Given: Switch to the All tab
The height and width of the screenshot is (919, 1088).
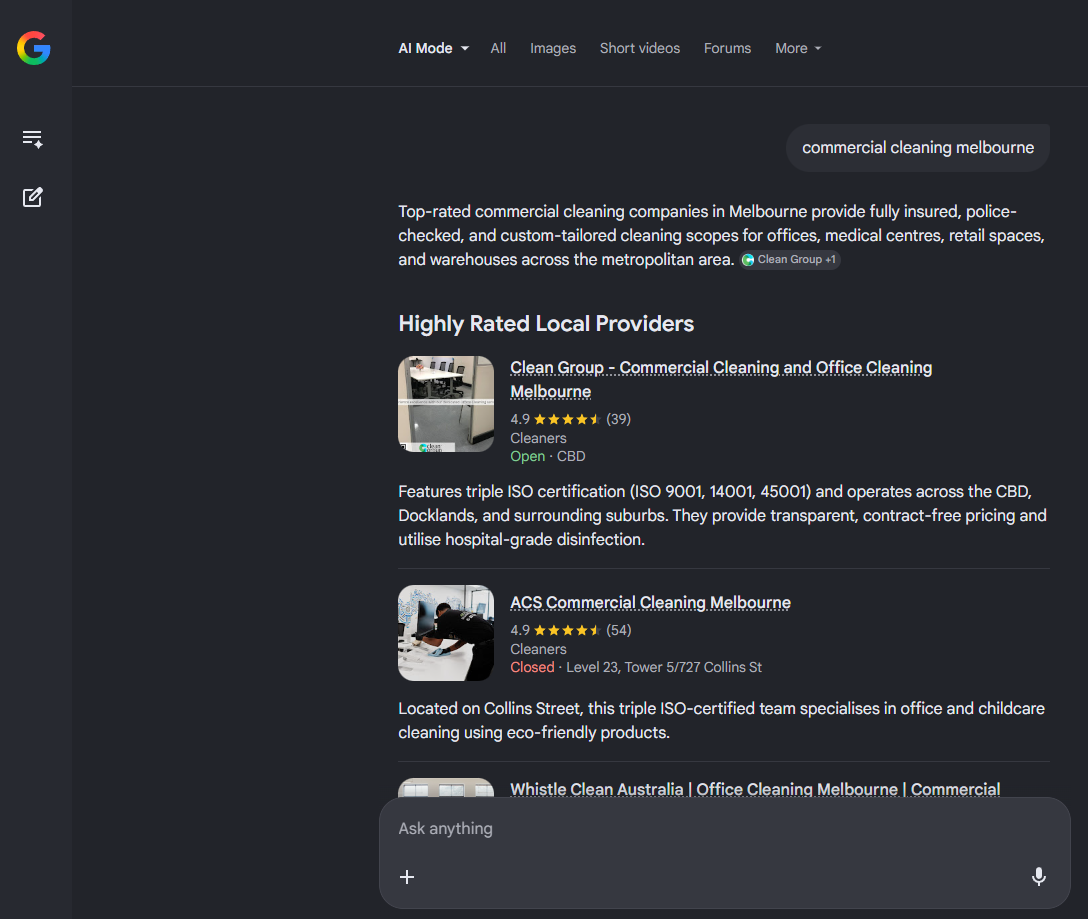Looking at the screenshot, I should click(x=498, y=49).
